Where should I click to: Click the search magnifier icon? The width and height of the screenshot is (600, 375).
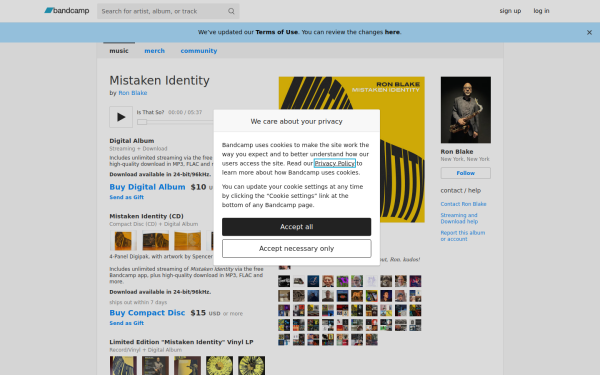click(x=231, y=11)
